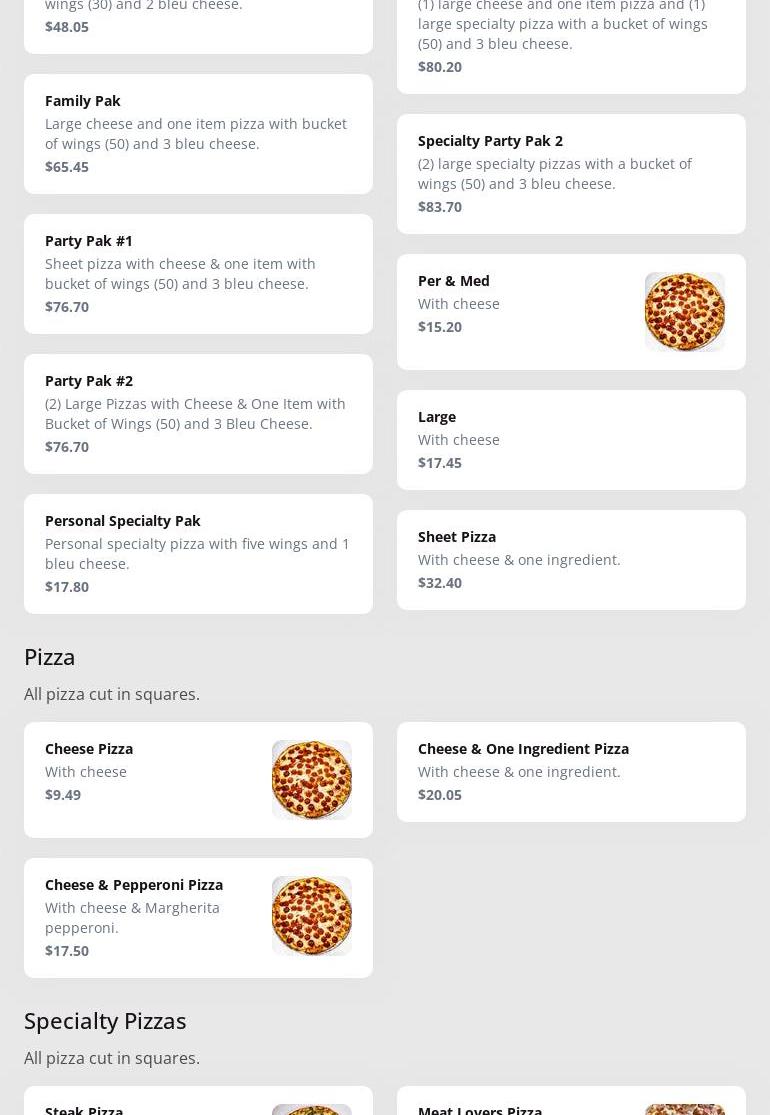
Task: Click the Steak Pizza thumbnail at bottom
Action: pos(311,1109)
